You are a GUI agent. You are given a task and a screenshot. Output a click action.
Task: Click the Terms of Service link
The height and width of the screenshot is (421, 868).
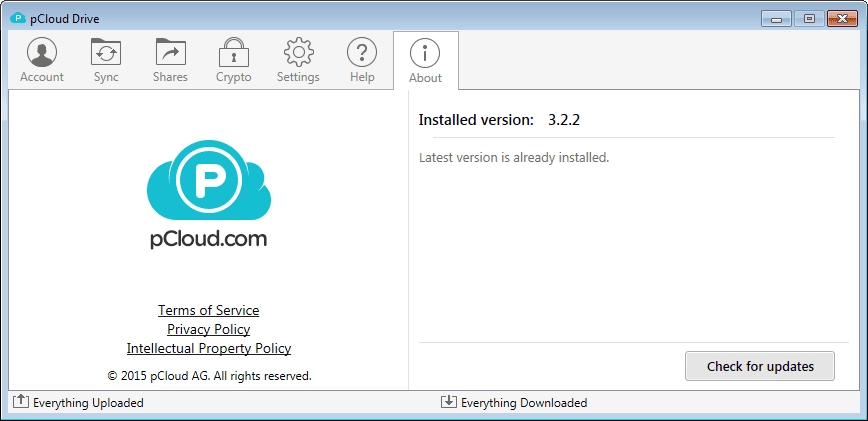(209, 310)
